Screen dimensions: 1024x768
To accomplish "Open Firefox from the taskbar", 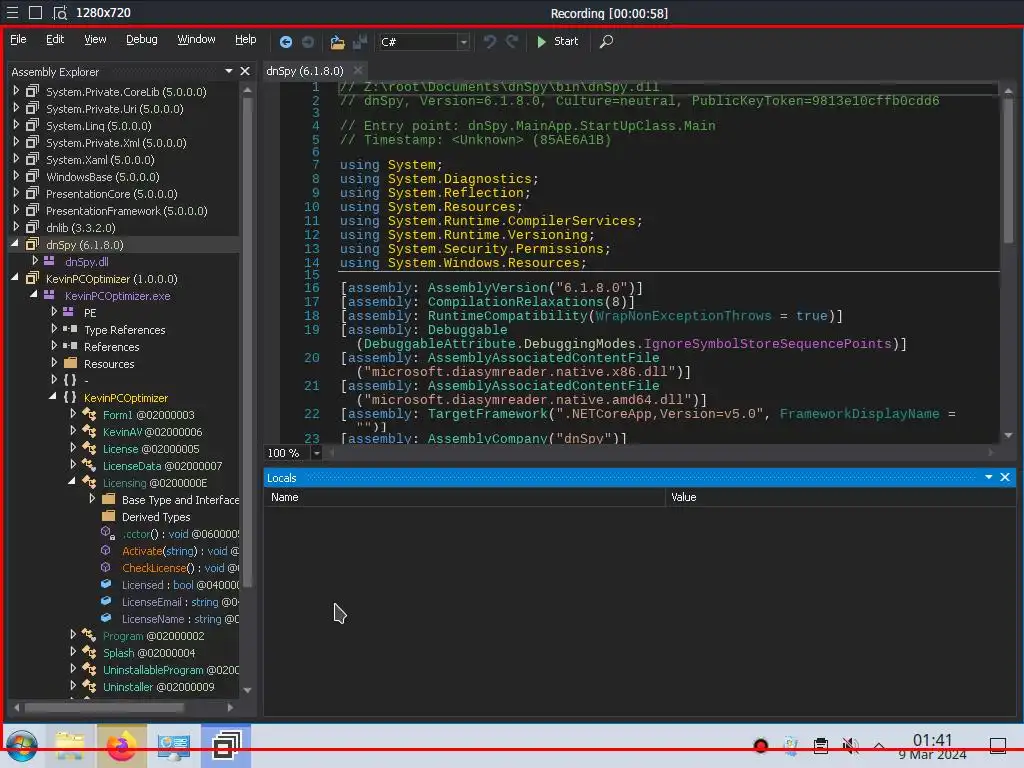I will point(121,746).
